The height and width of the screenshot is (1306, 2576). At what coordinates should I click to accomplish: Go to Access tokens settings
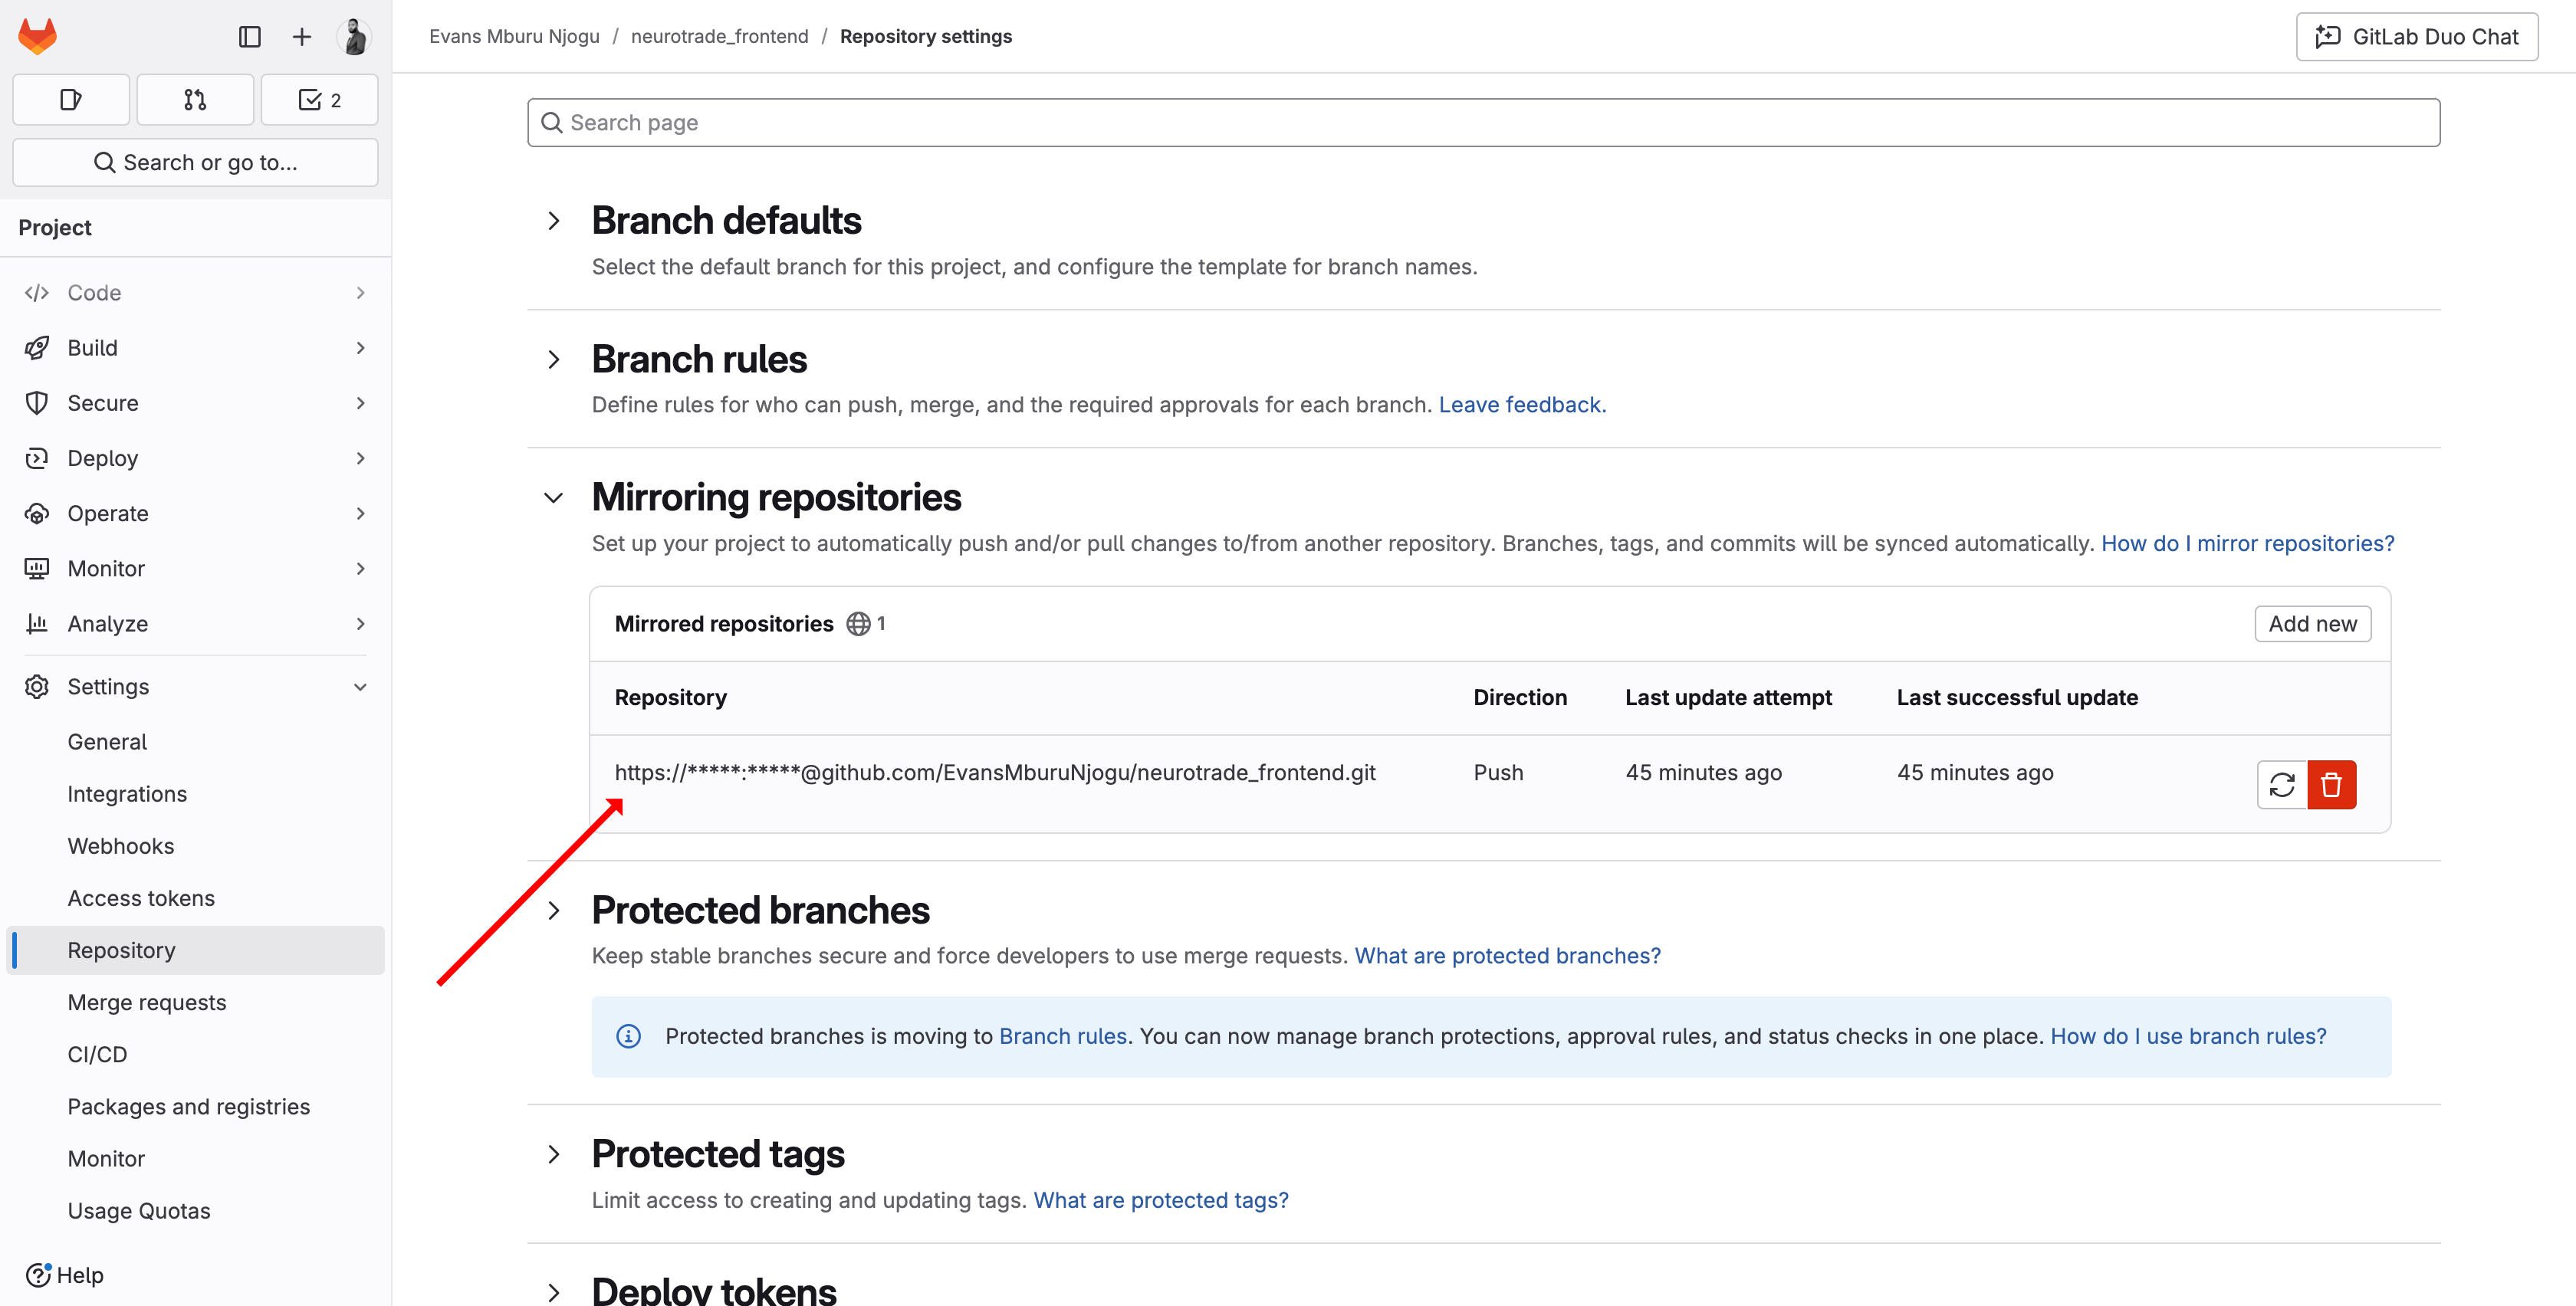coord(141,898)
